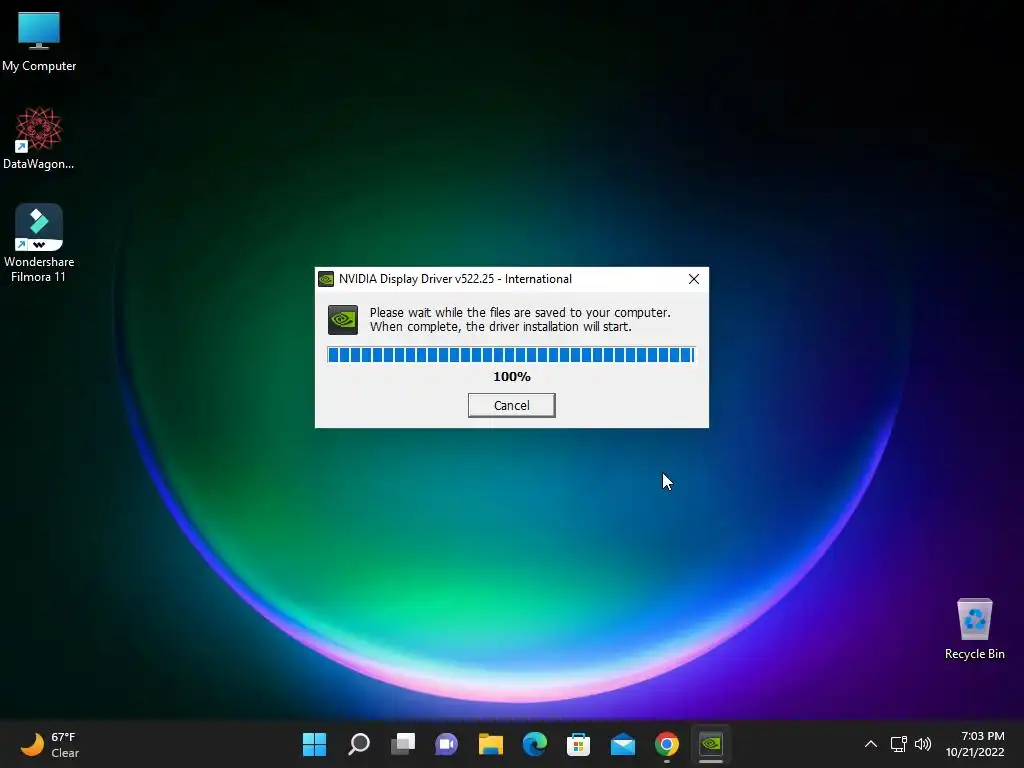The height and width of the screenshot is (768, 1024).
Task: Select the Wondershare Filmora 11 shortcut
Action: [39, 243]
